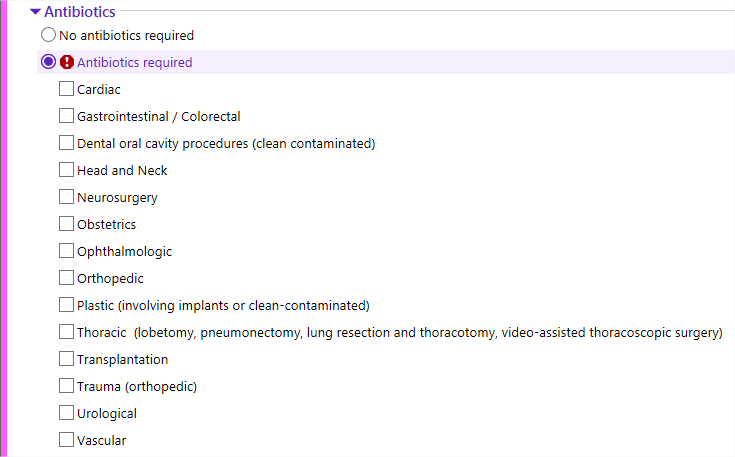
Task: Tick the Orthopedic checkbox
Action: pos(66,278)
